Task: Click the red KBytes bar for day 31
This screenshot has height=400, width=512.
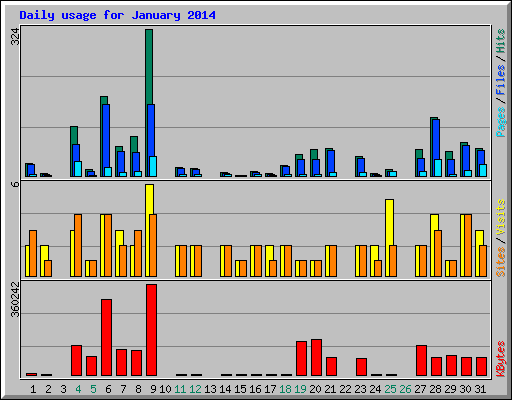Action: point(481,366)
